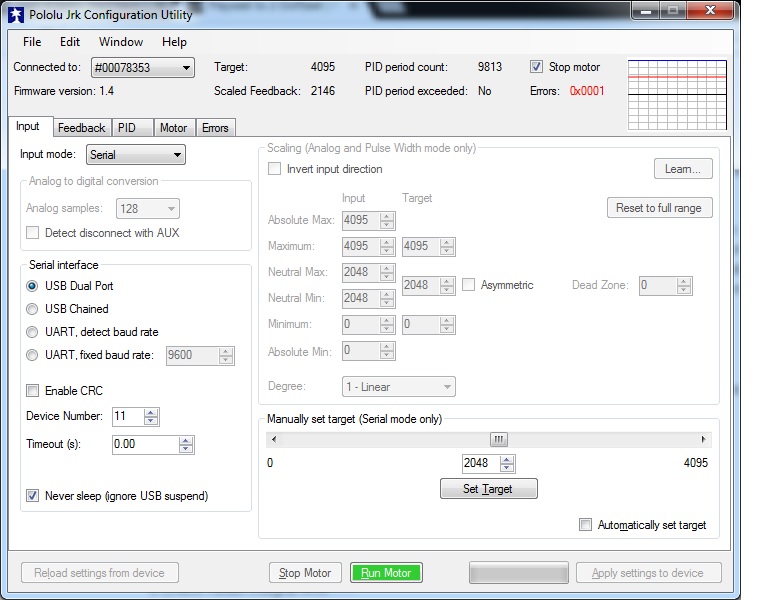Expand the Connected to device dropdown

tap(142, 68)
